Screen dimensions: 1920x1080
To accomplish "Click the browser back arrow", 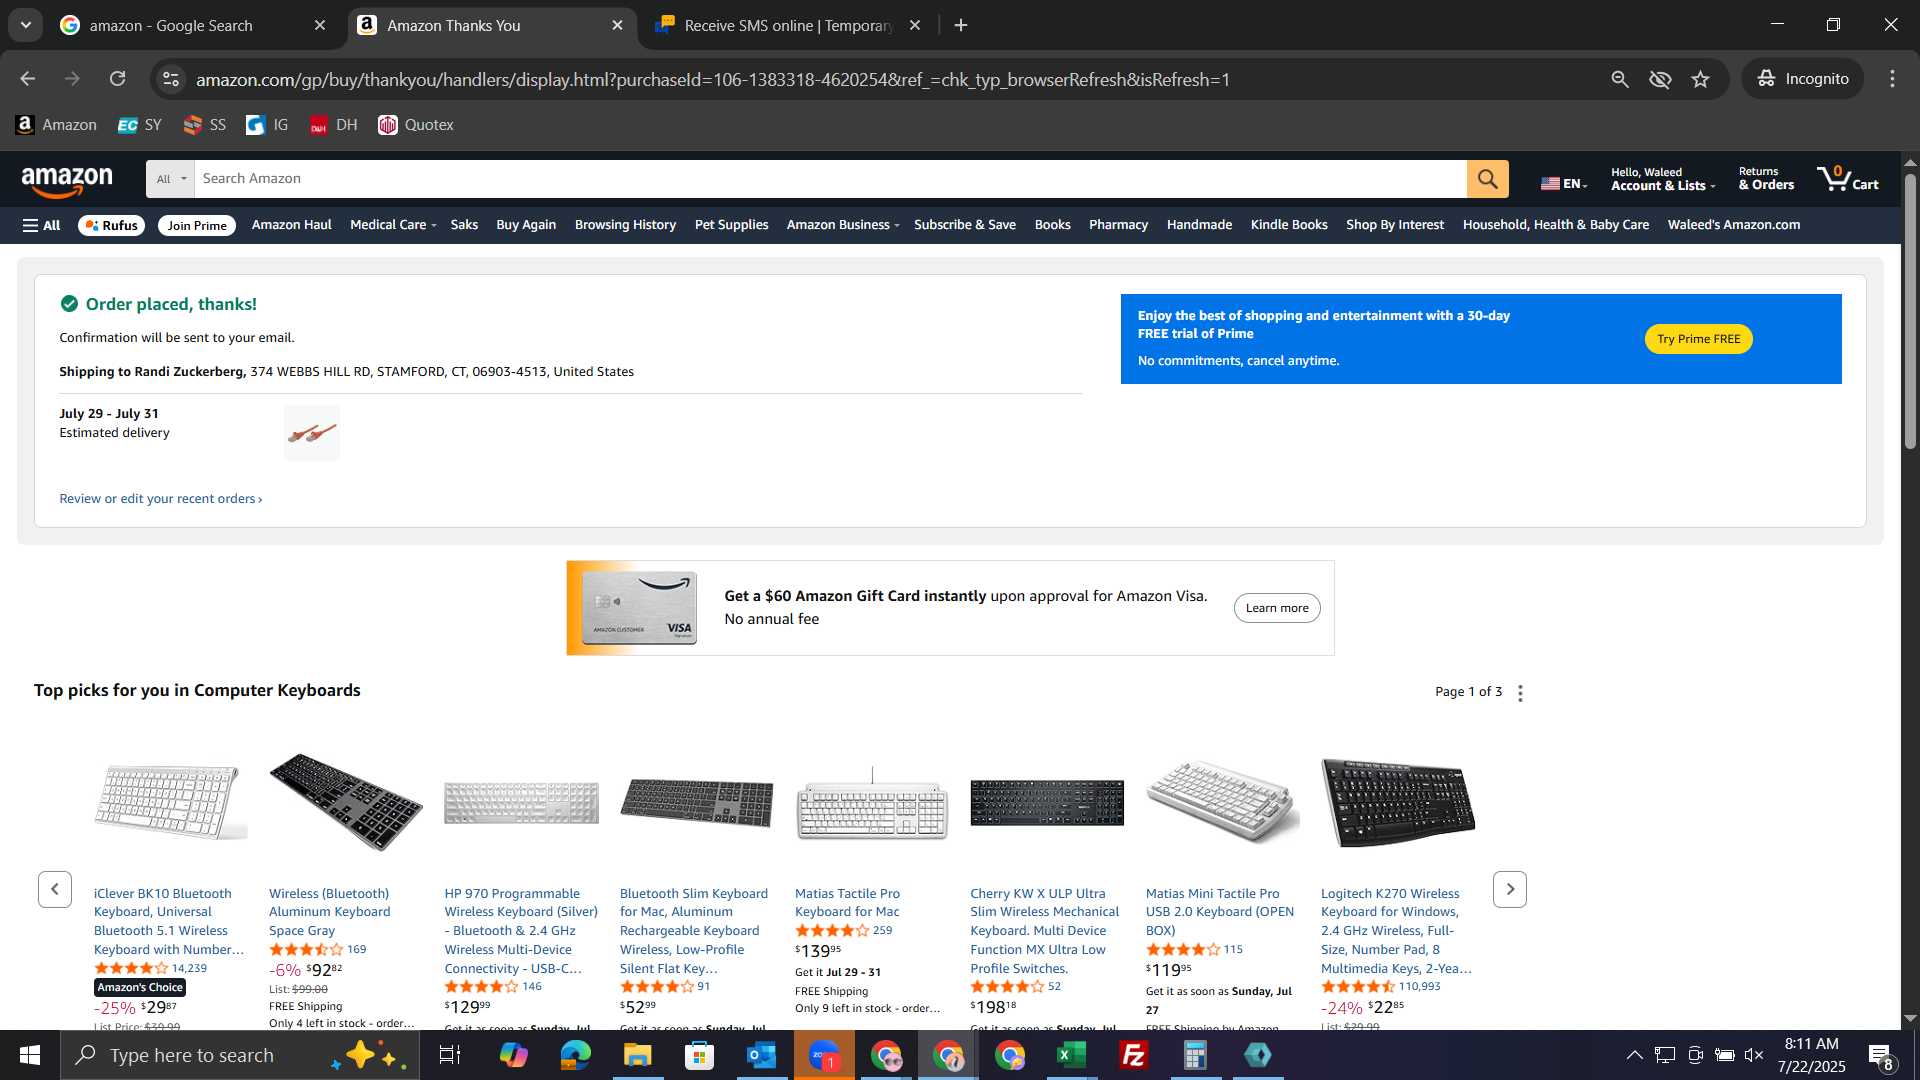I will [x=28, y=79].
